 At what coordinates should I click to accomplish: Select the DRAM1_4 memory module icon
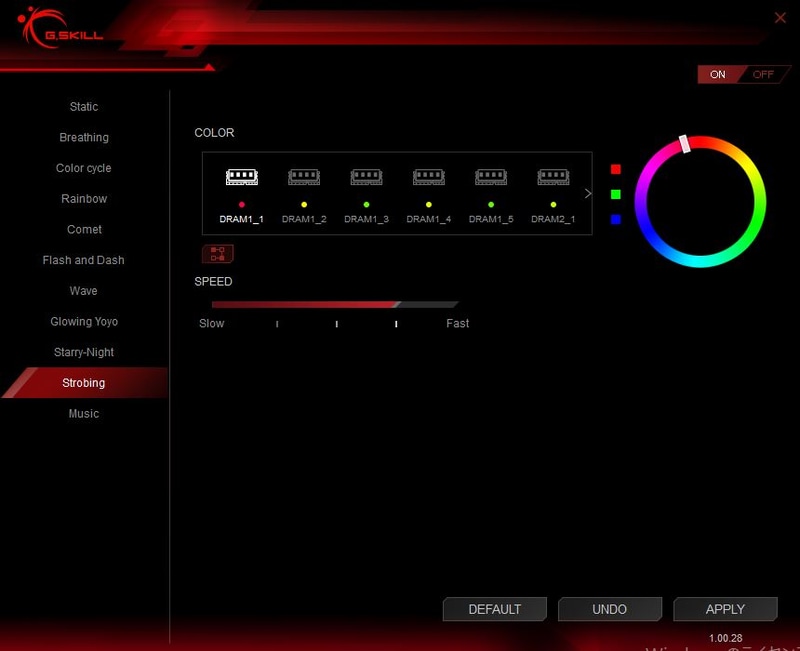point(429,177)
